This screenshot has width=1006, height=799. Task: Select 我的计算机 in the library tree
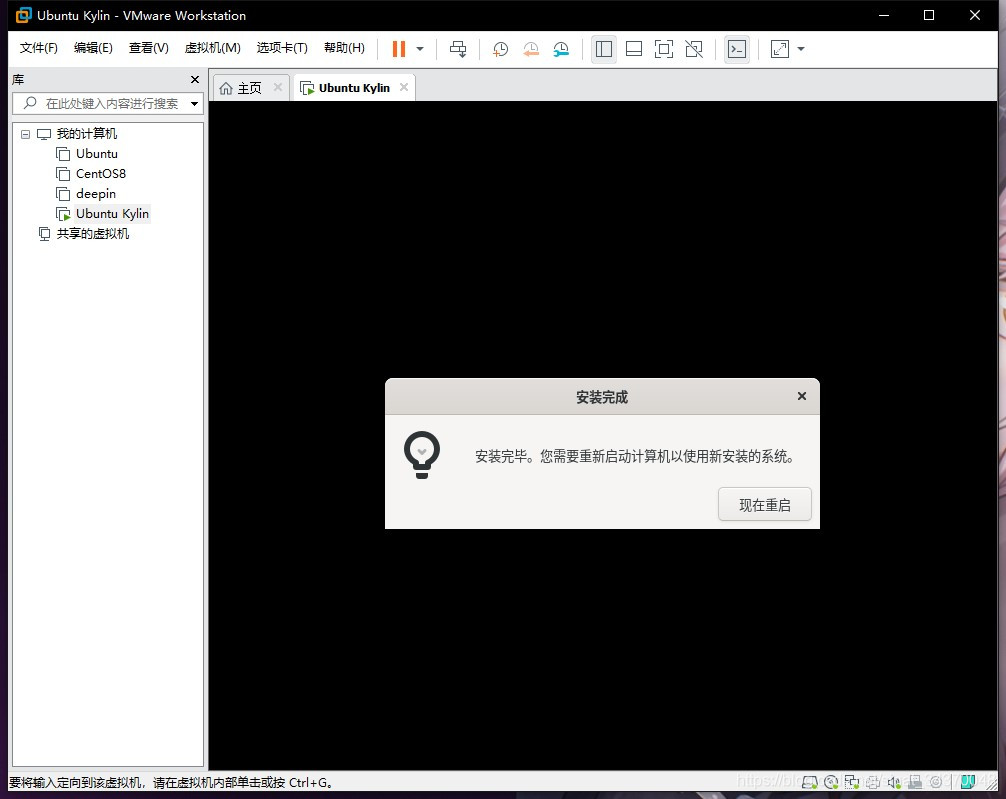point(87,133)
